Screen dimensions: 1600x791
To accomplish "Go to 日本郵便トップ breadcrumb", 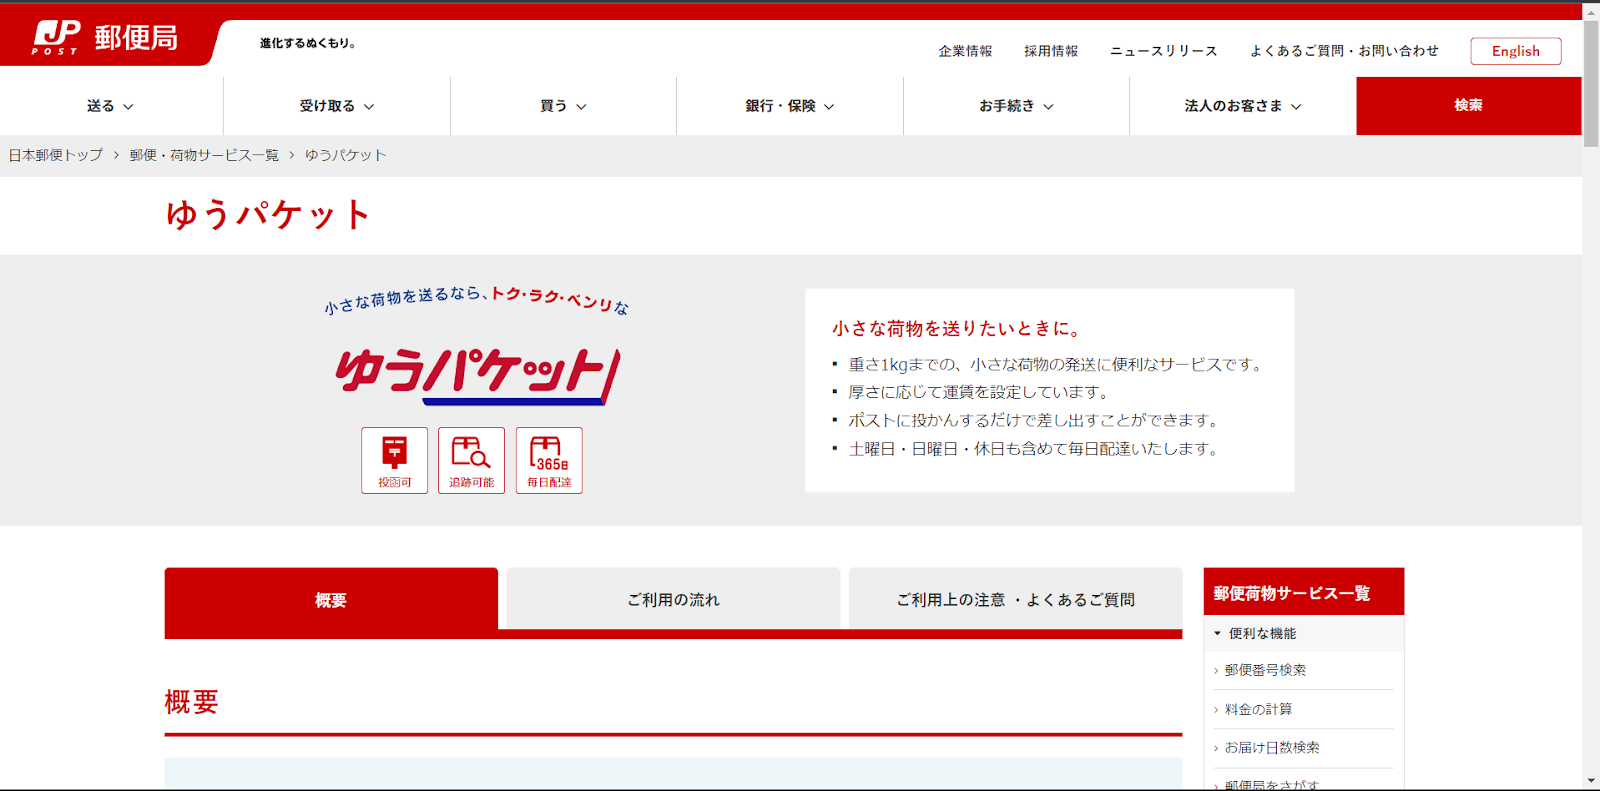I will [56, 155].
